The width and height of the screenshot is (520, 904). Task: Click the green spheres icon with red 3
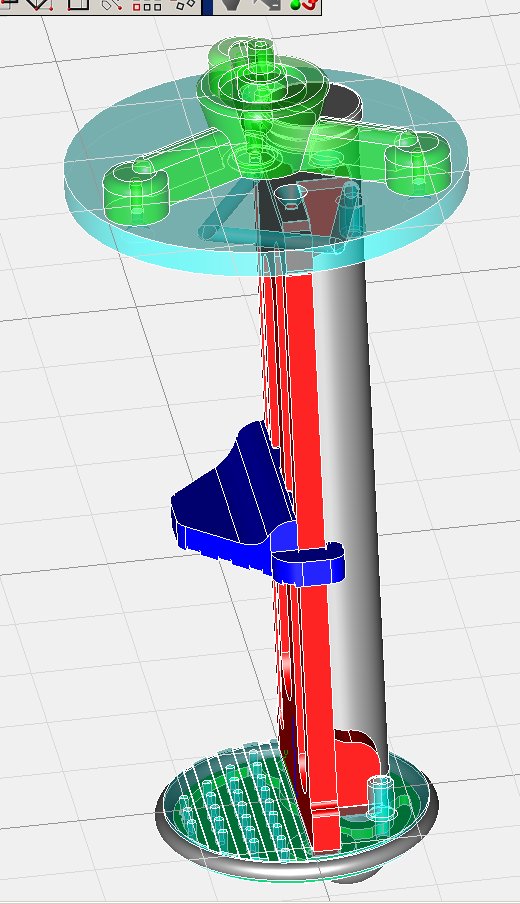click(x=304, y=5)
